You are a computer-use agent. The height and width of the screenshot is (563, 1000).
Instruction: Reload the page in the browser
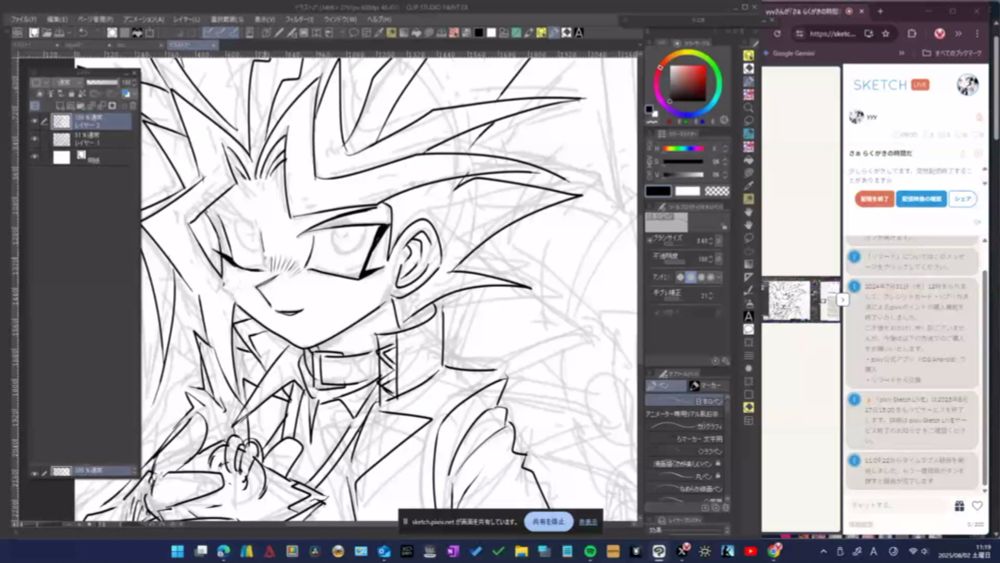[x=777, y=34]
